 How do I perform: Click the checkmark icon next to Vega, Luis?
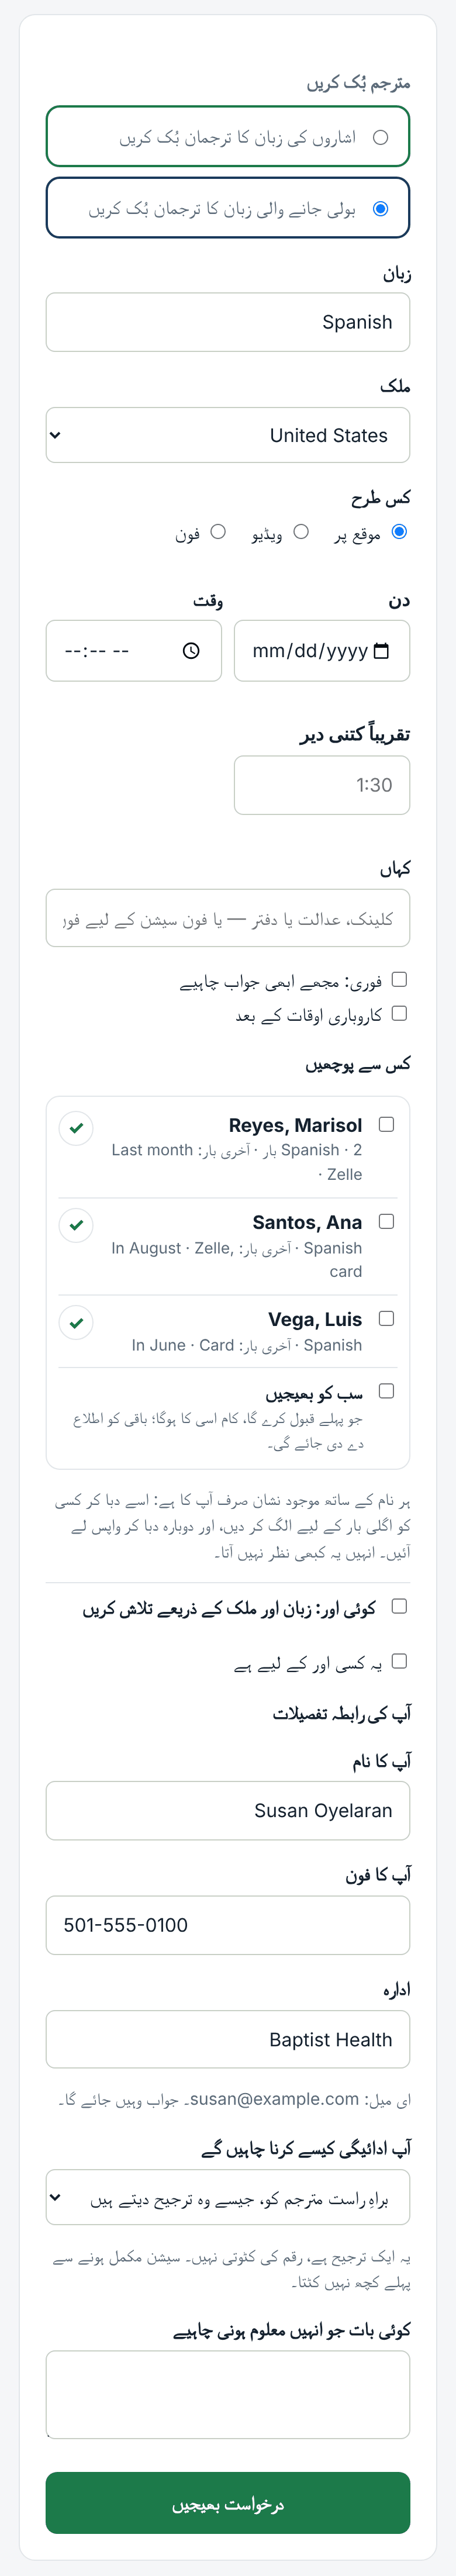coord(76,1323)
